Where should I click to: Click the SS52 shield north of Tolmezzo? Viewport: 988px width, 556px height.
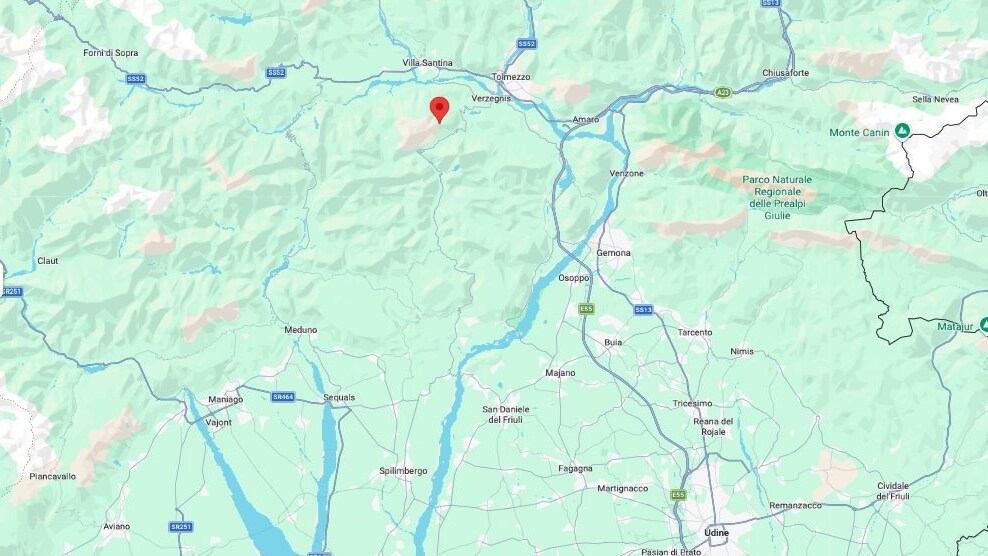pyautogui.click(x=527, y=43)
